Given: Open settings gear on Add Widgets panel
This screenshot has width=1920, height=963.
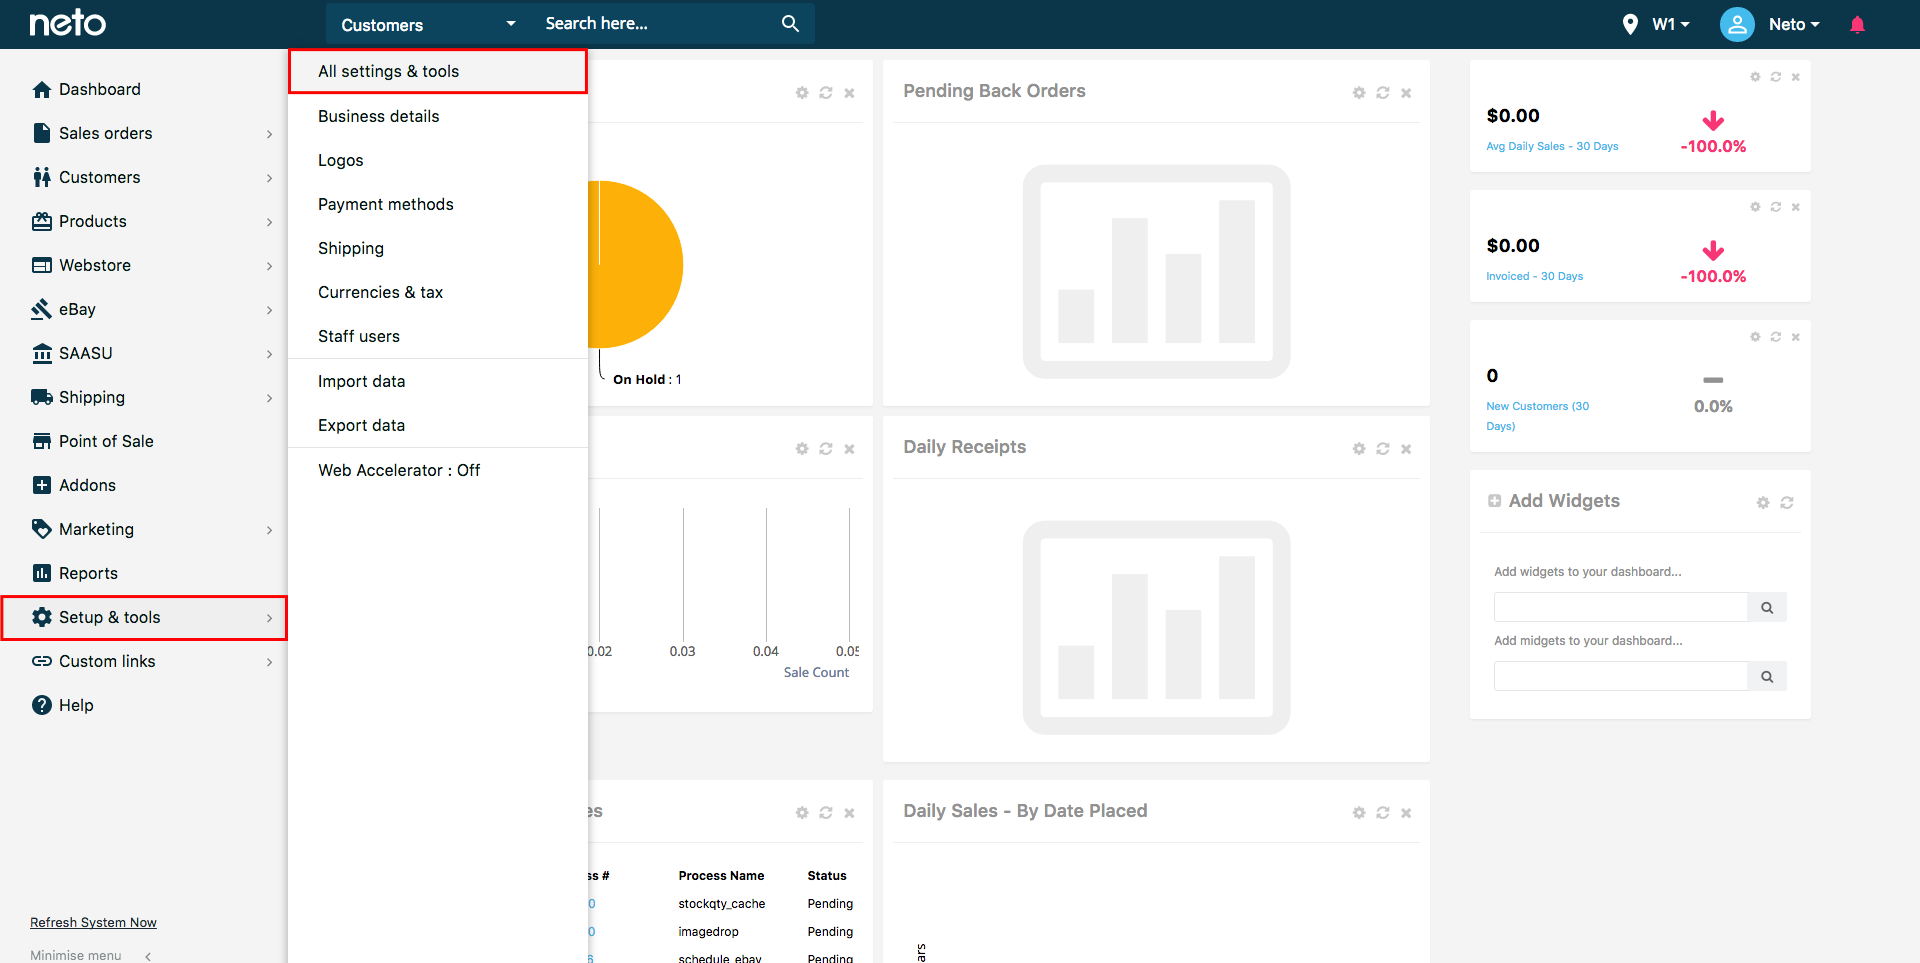Looking at the screenshot, I should pos(1763,503).
